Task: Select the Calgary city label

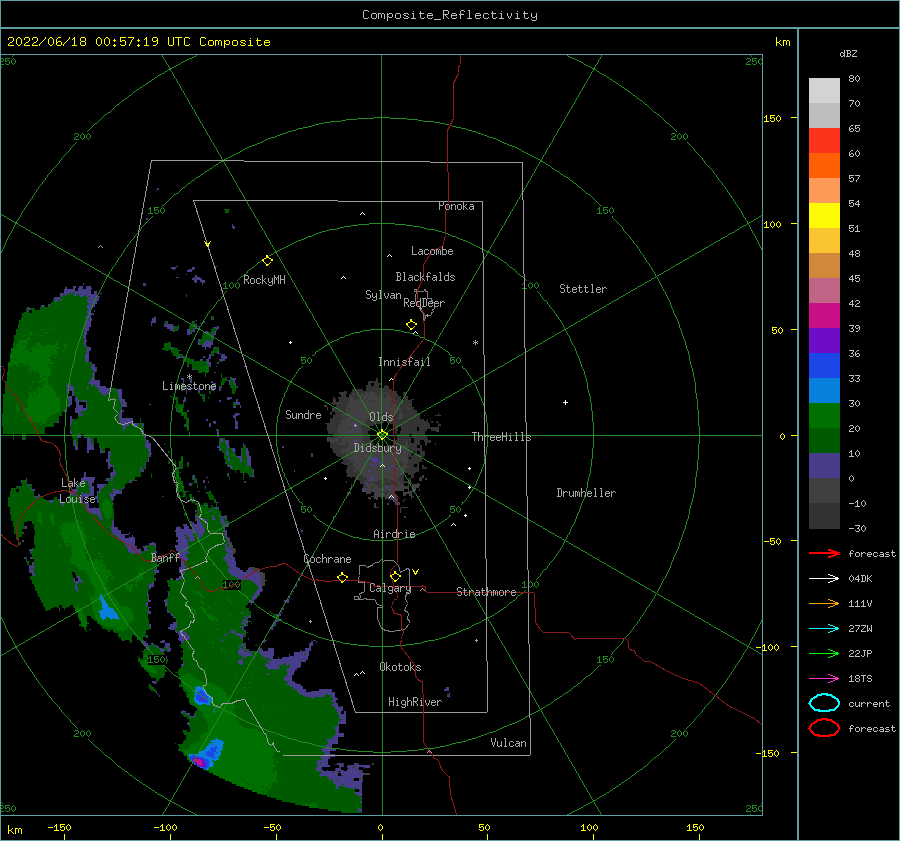Action: pos(390,588)
